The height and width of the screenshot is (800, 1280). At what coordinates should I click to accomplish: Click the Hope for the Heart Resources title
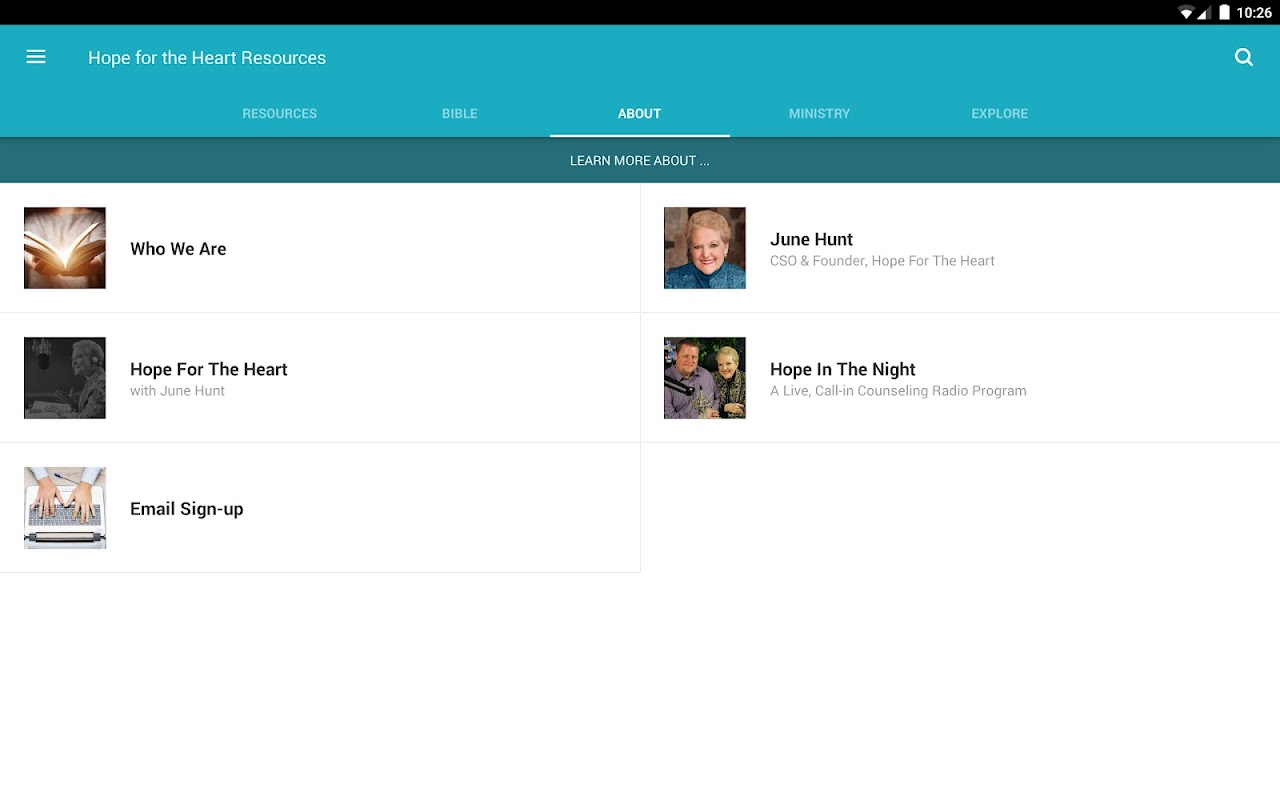[x=207, y=58]
